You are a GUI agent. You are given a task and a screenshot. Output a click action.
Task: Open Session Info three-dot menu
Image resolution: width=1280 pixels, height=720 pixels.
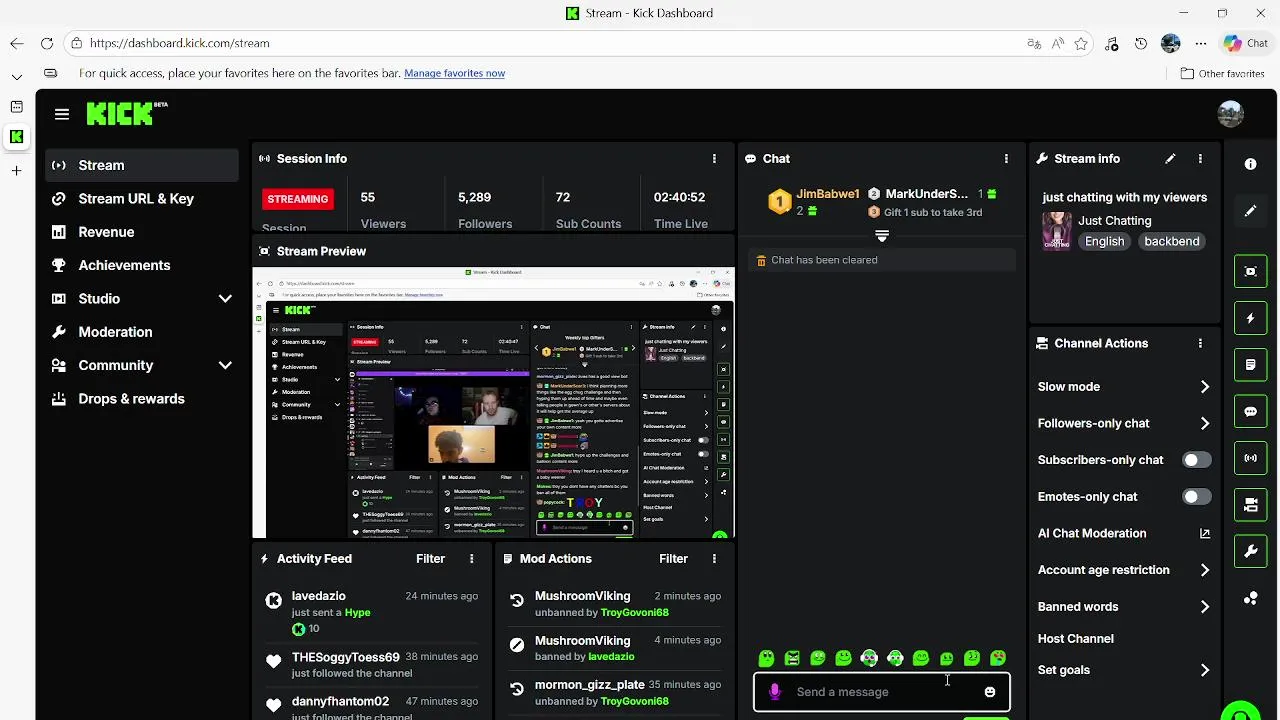pyautogui.click(x=714, y=159)
